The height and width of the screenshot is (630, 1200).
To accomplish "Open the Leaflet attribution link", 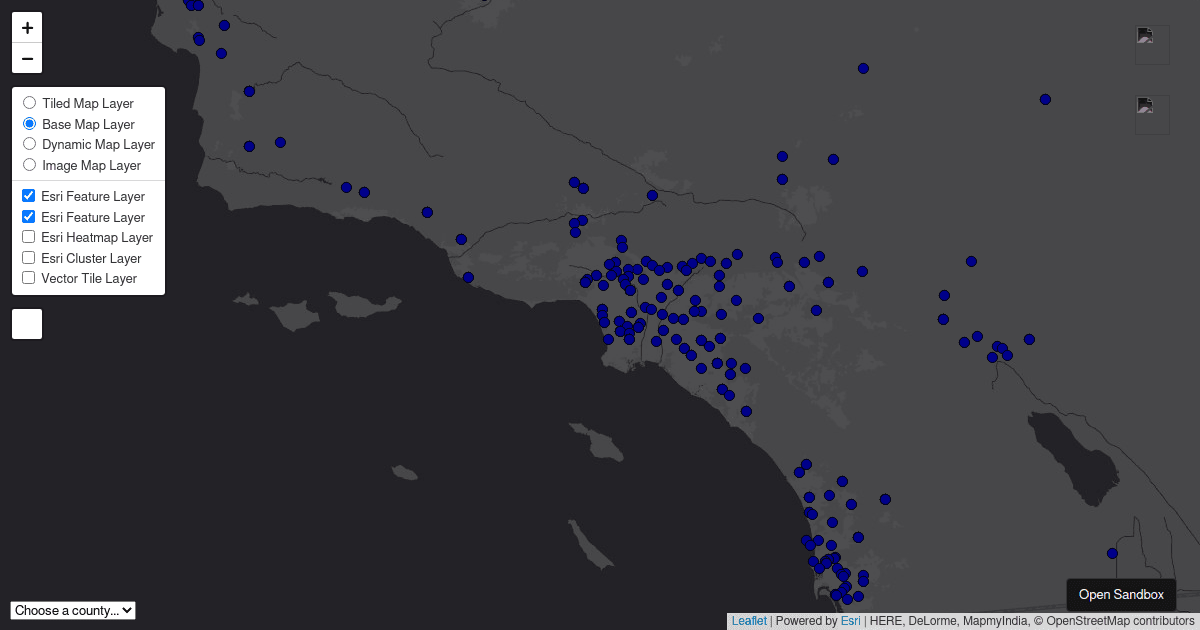I will (749, 620).
